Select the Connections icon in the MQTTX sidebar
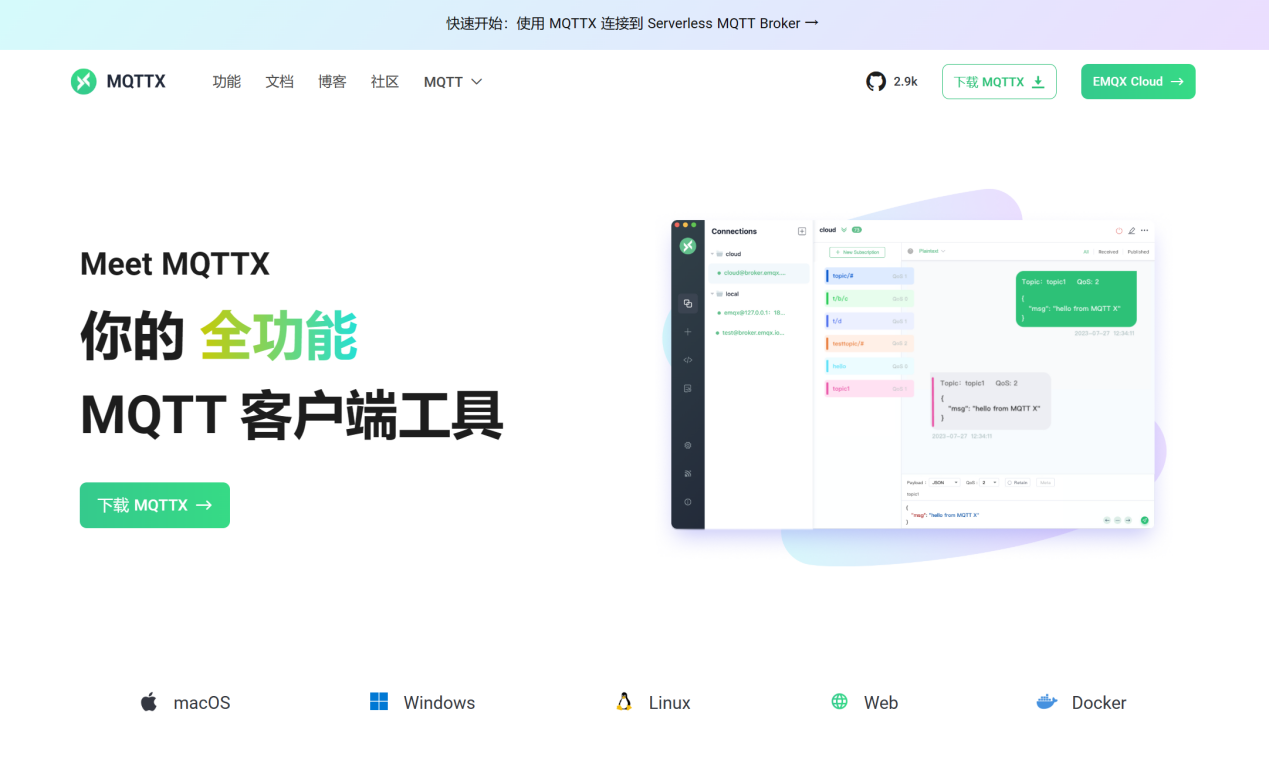1269x767 pixels. (687, 303)
